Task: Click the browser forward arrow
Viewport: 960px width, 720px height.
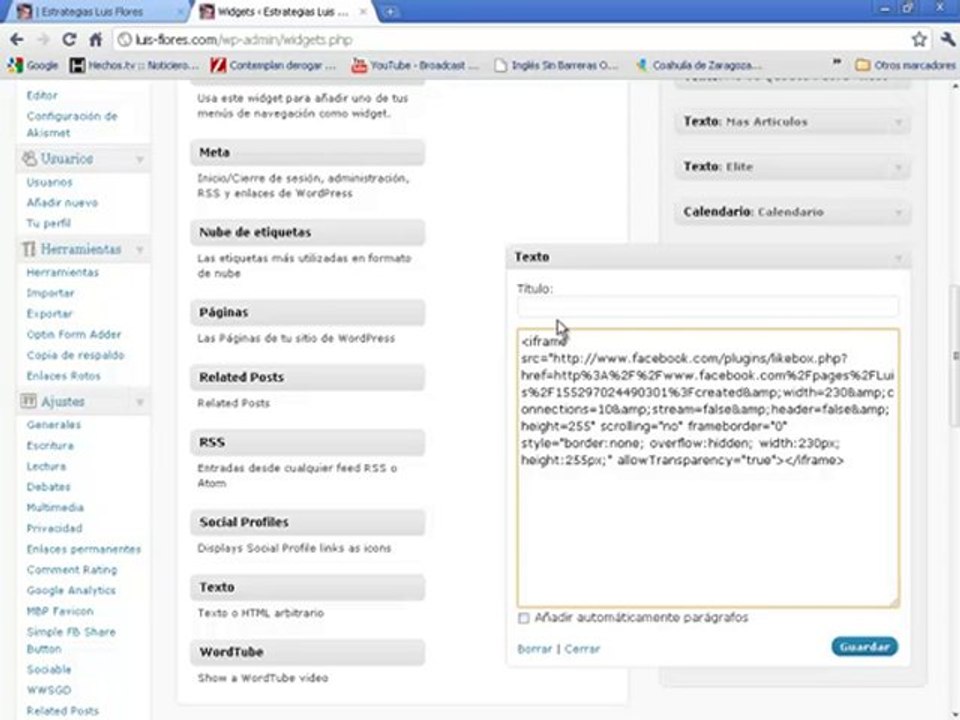Action: (43, 40)
